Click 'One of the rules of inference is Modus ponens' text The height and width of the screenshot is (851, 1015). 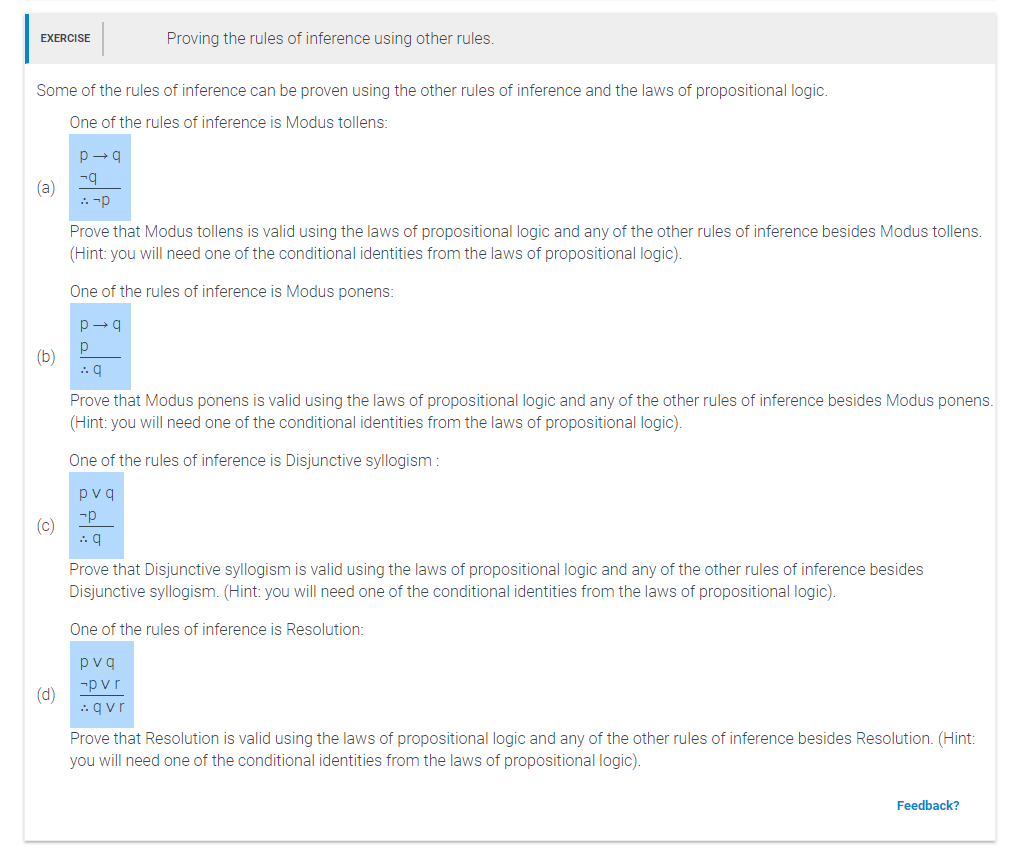coord(232,291)
